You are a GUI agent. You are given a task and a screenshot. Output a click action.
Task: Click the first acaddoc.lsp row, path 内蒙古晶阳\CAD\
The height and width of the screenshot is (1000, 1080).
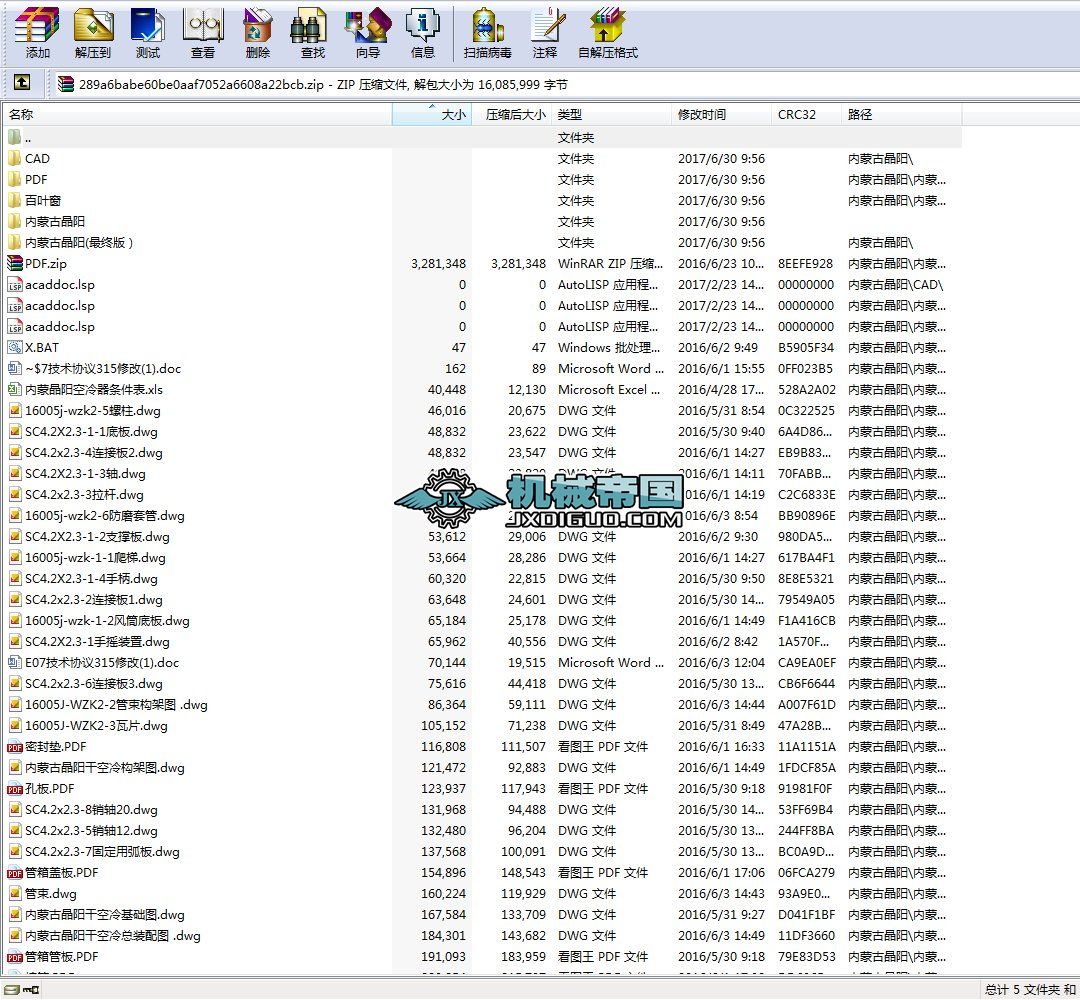click(x=482, y=284)
